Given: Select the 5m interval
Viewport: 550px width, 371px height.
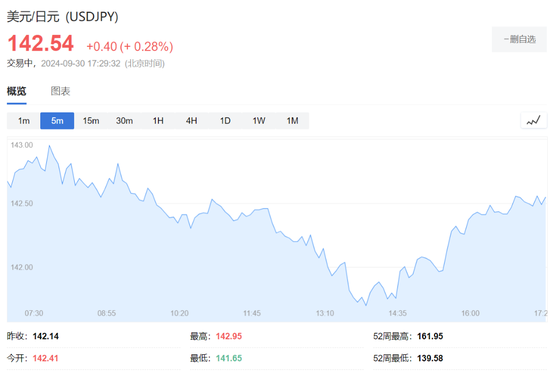Looking at the screenshot, I should [x=57, y=121].
